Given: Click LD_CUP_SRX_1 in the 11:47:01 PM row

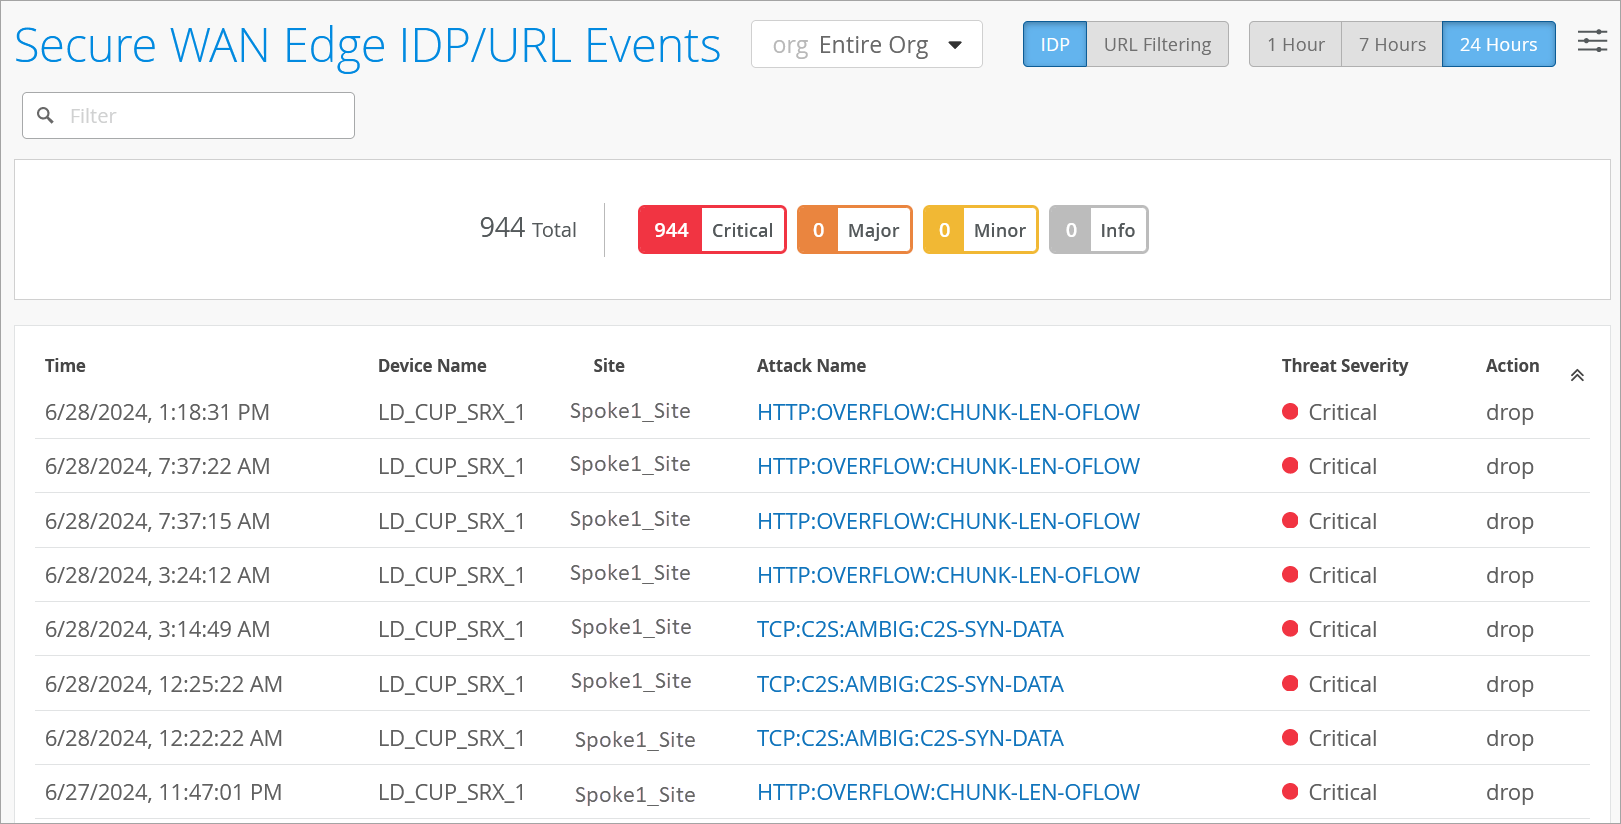Looking at the screenshot, I should click(x=451, y=792).
